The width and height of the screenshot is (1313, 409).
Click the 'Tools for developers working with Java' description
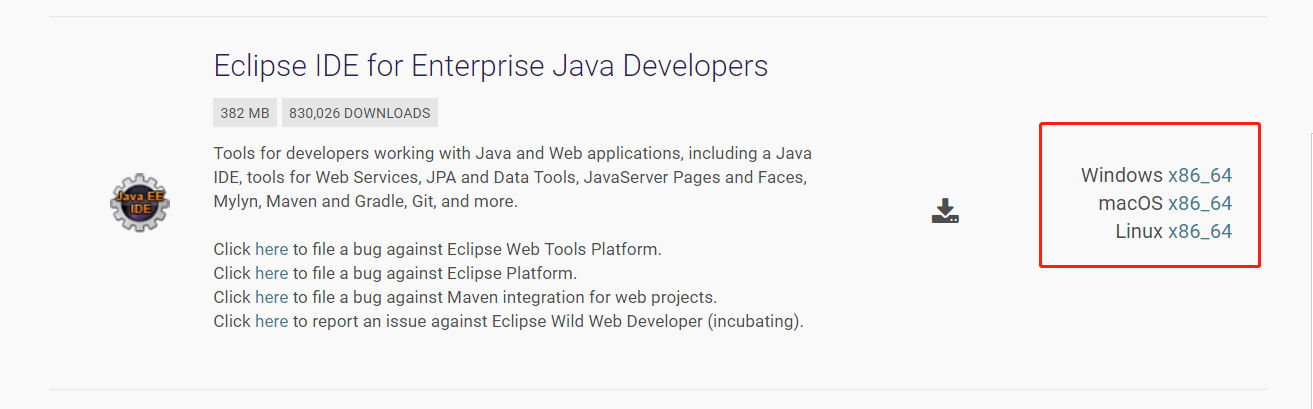(x=513, y=178)
